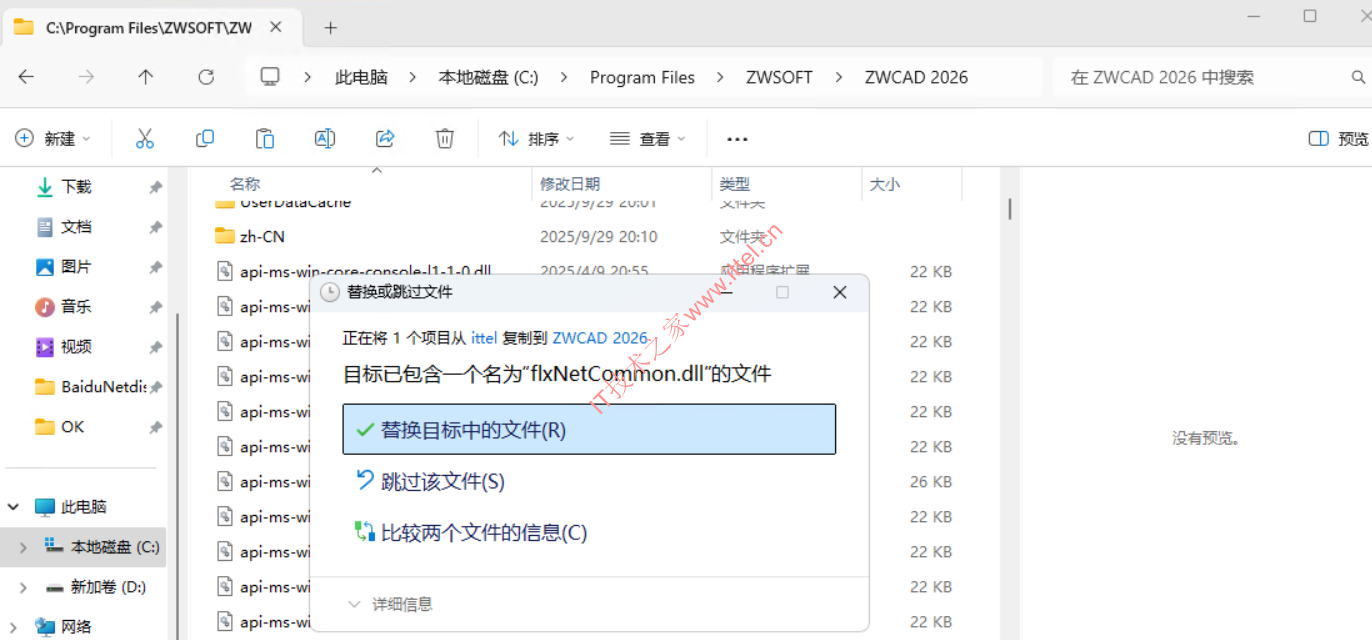
Task: Open the 新建 dropdown menu
Action: (x=53, y=139)
